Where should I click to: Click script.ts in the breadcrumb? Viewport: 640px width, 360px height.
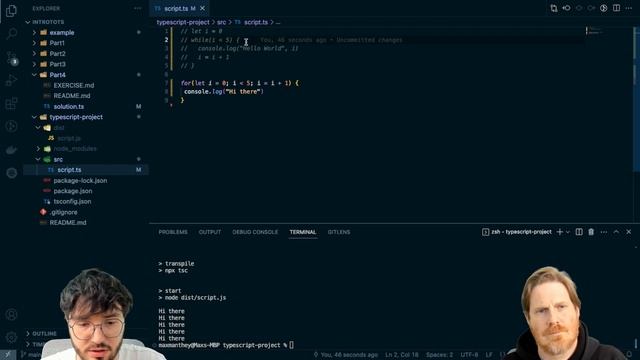256,22
